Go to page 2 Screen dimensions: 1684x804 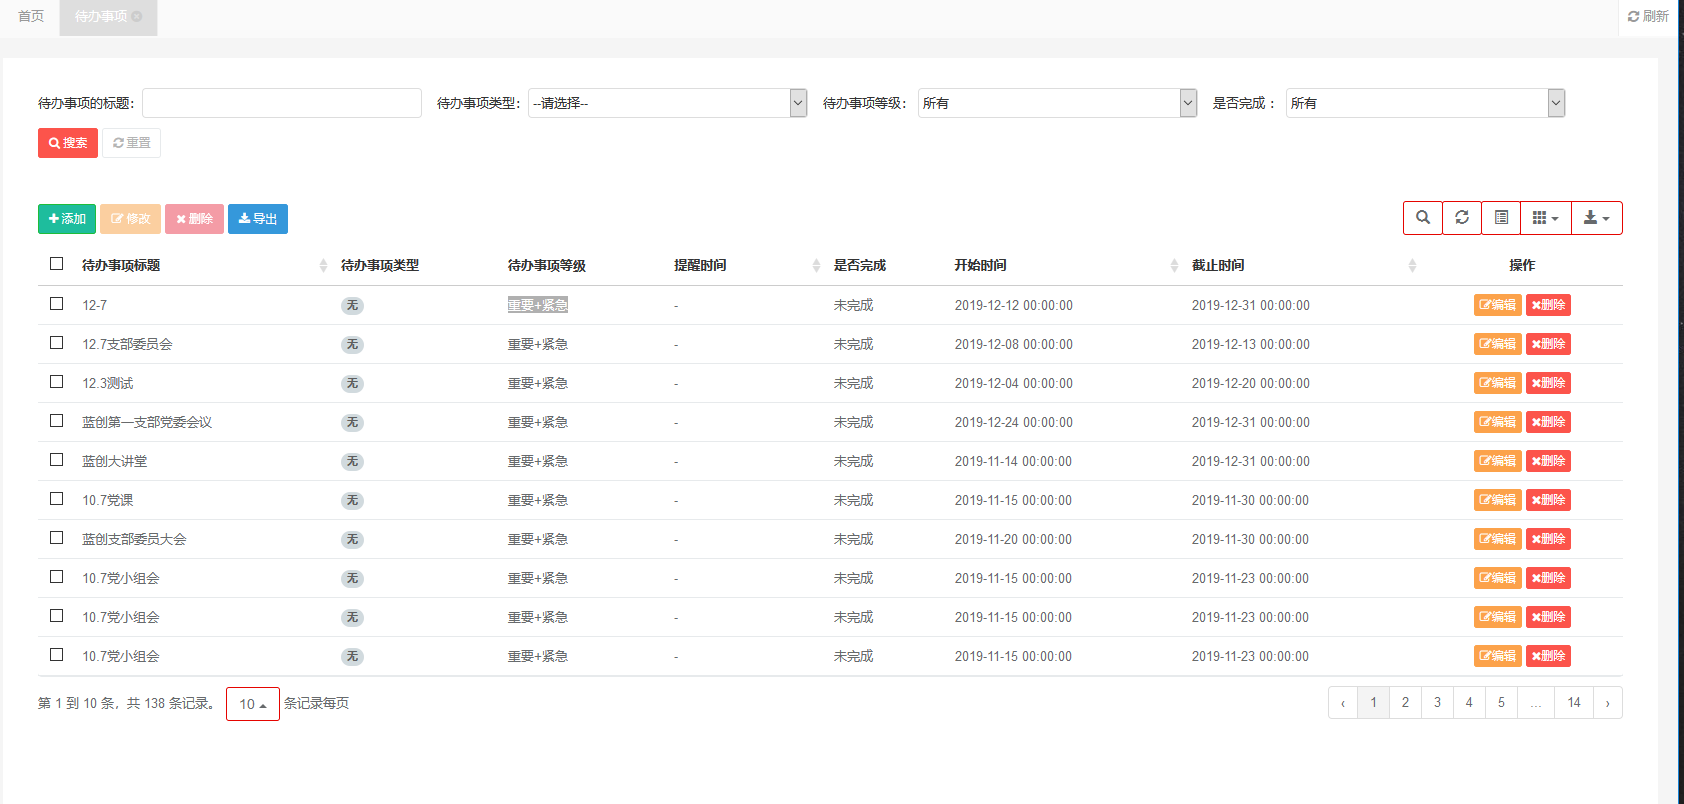coord(1405,703)
